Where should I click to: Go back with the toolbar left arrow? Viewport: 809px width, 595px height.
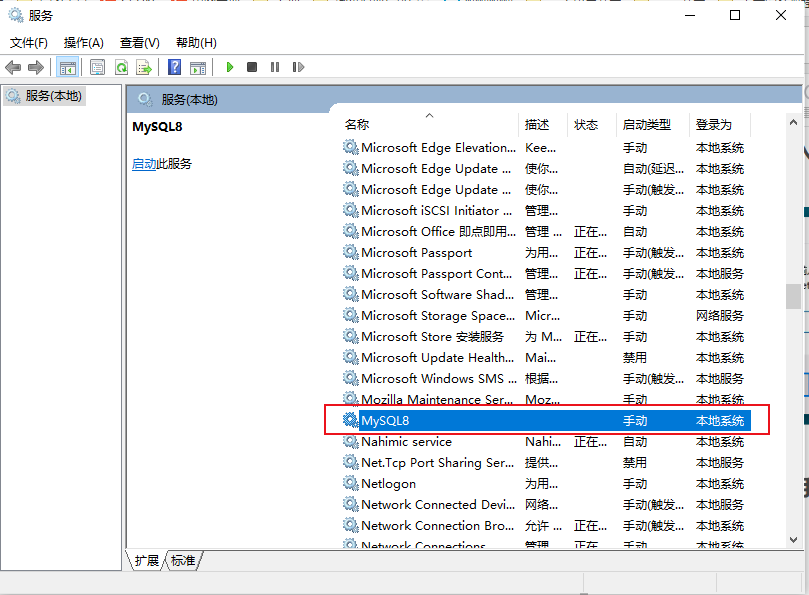(x=13, y=67)
